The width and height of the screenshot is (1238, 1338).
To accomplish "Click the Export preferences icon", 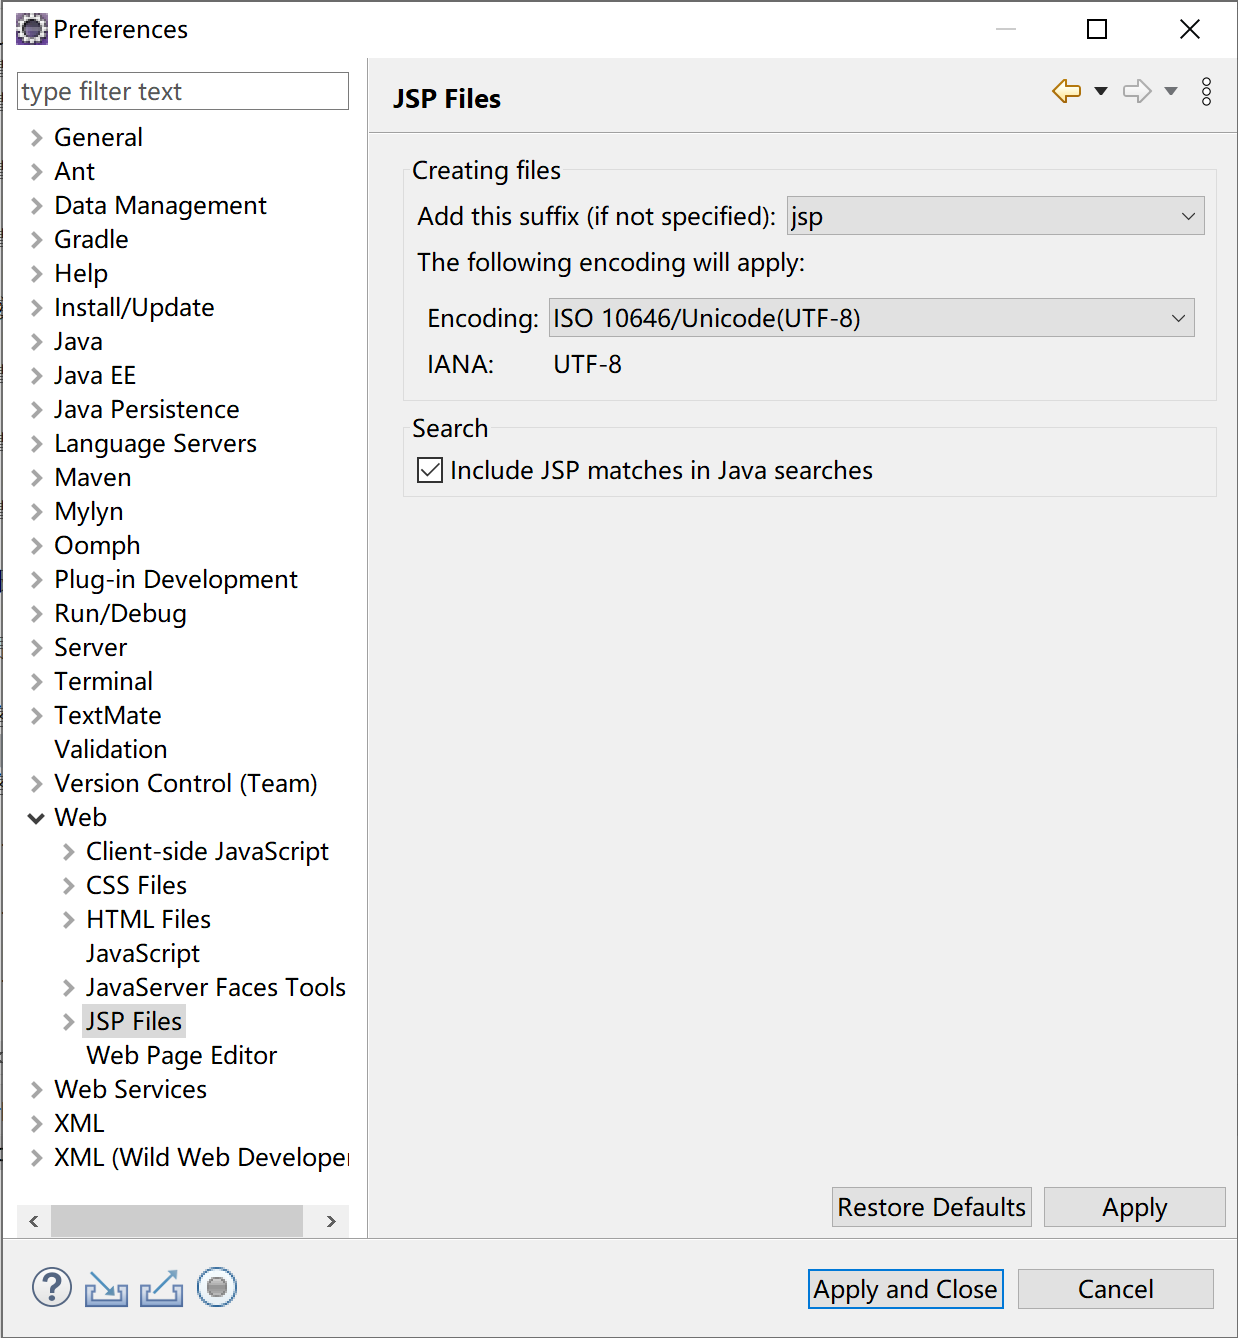I will pos(161,1289).
